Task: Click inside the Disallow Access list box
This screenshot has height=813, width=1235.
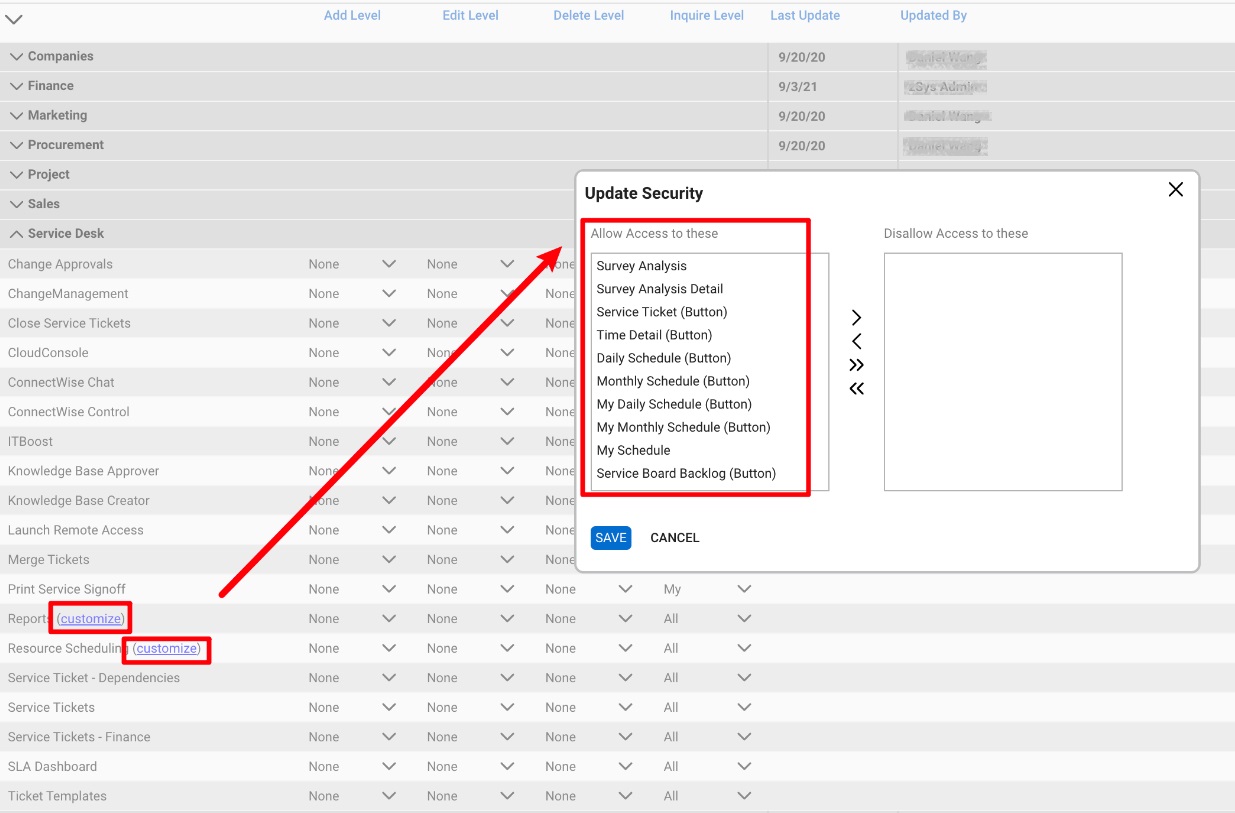Action: [x=1002, y=371]
